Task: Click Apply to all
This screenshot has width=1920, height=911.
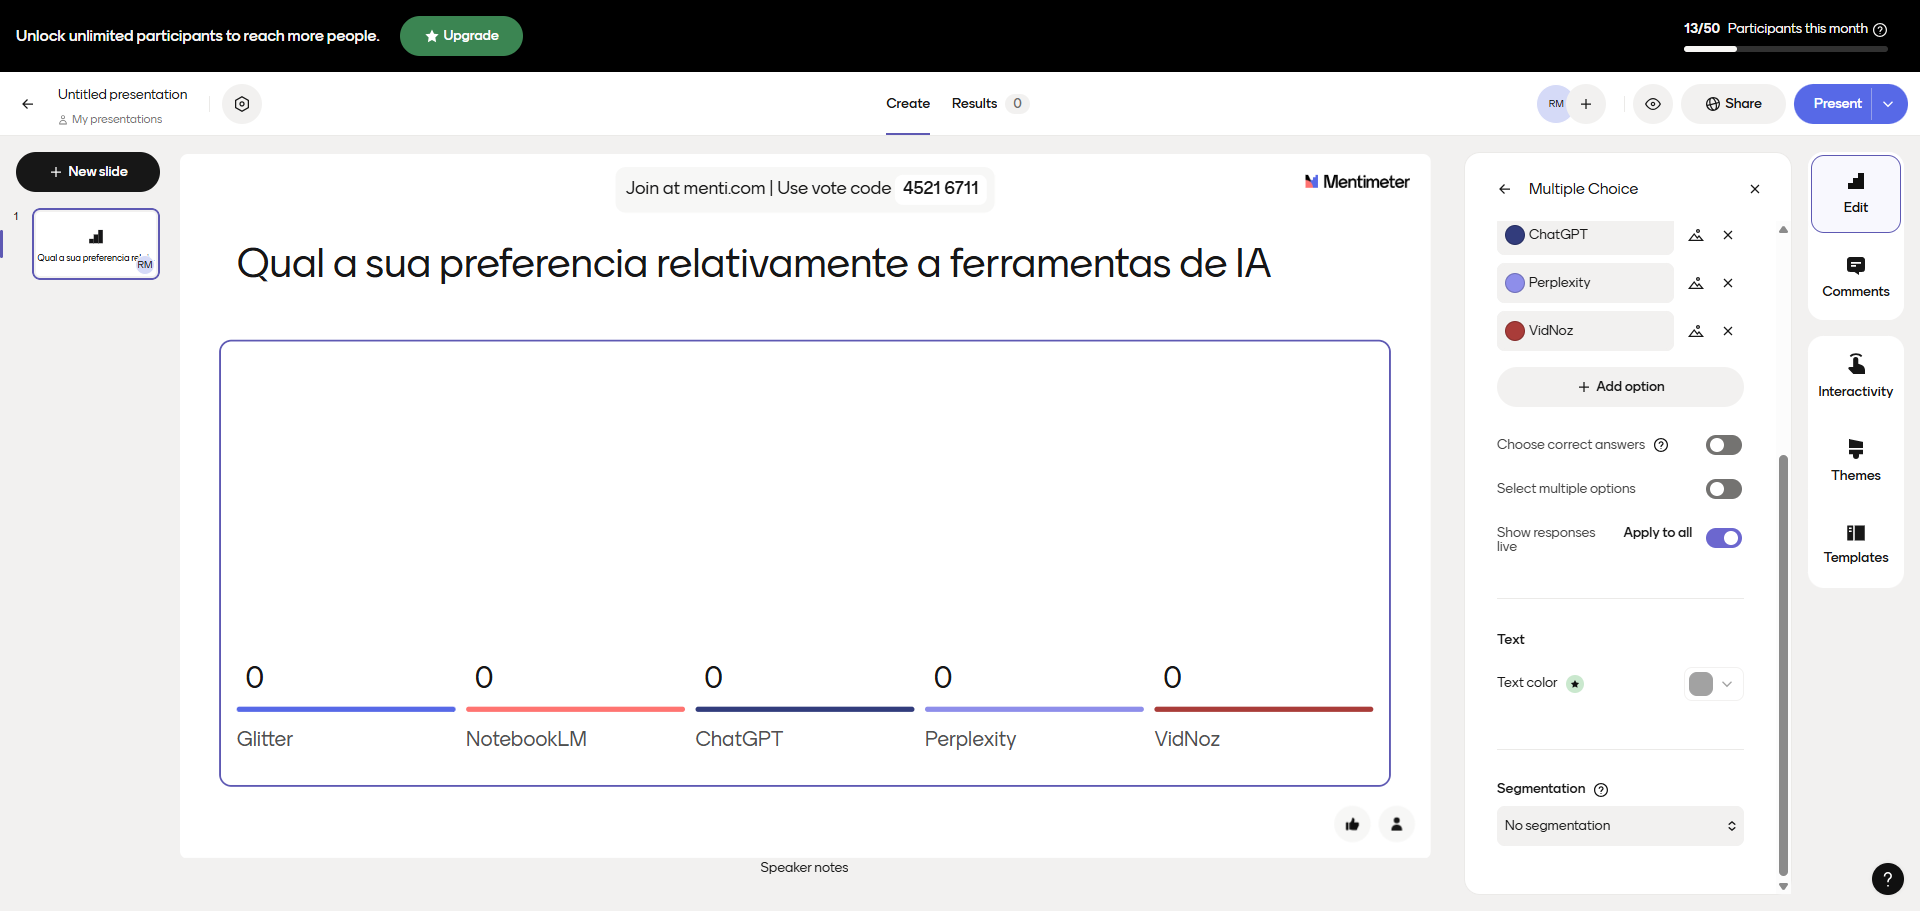Action: [1657, 533]
